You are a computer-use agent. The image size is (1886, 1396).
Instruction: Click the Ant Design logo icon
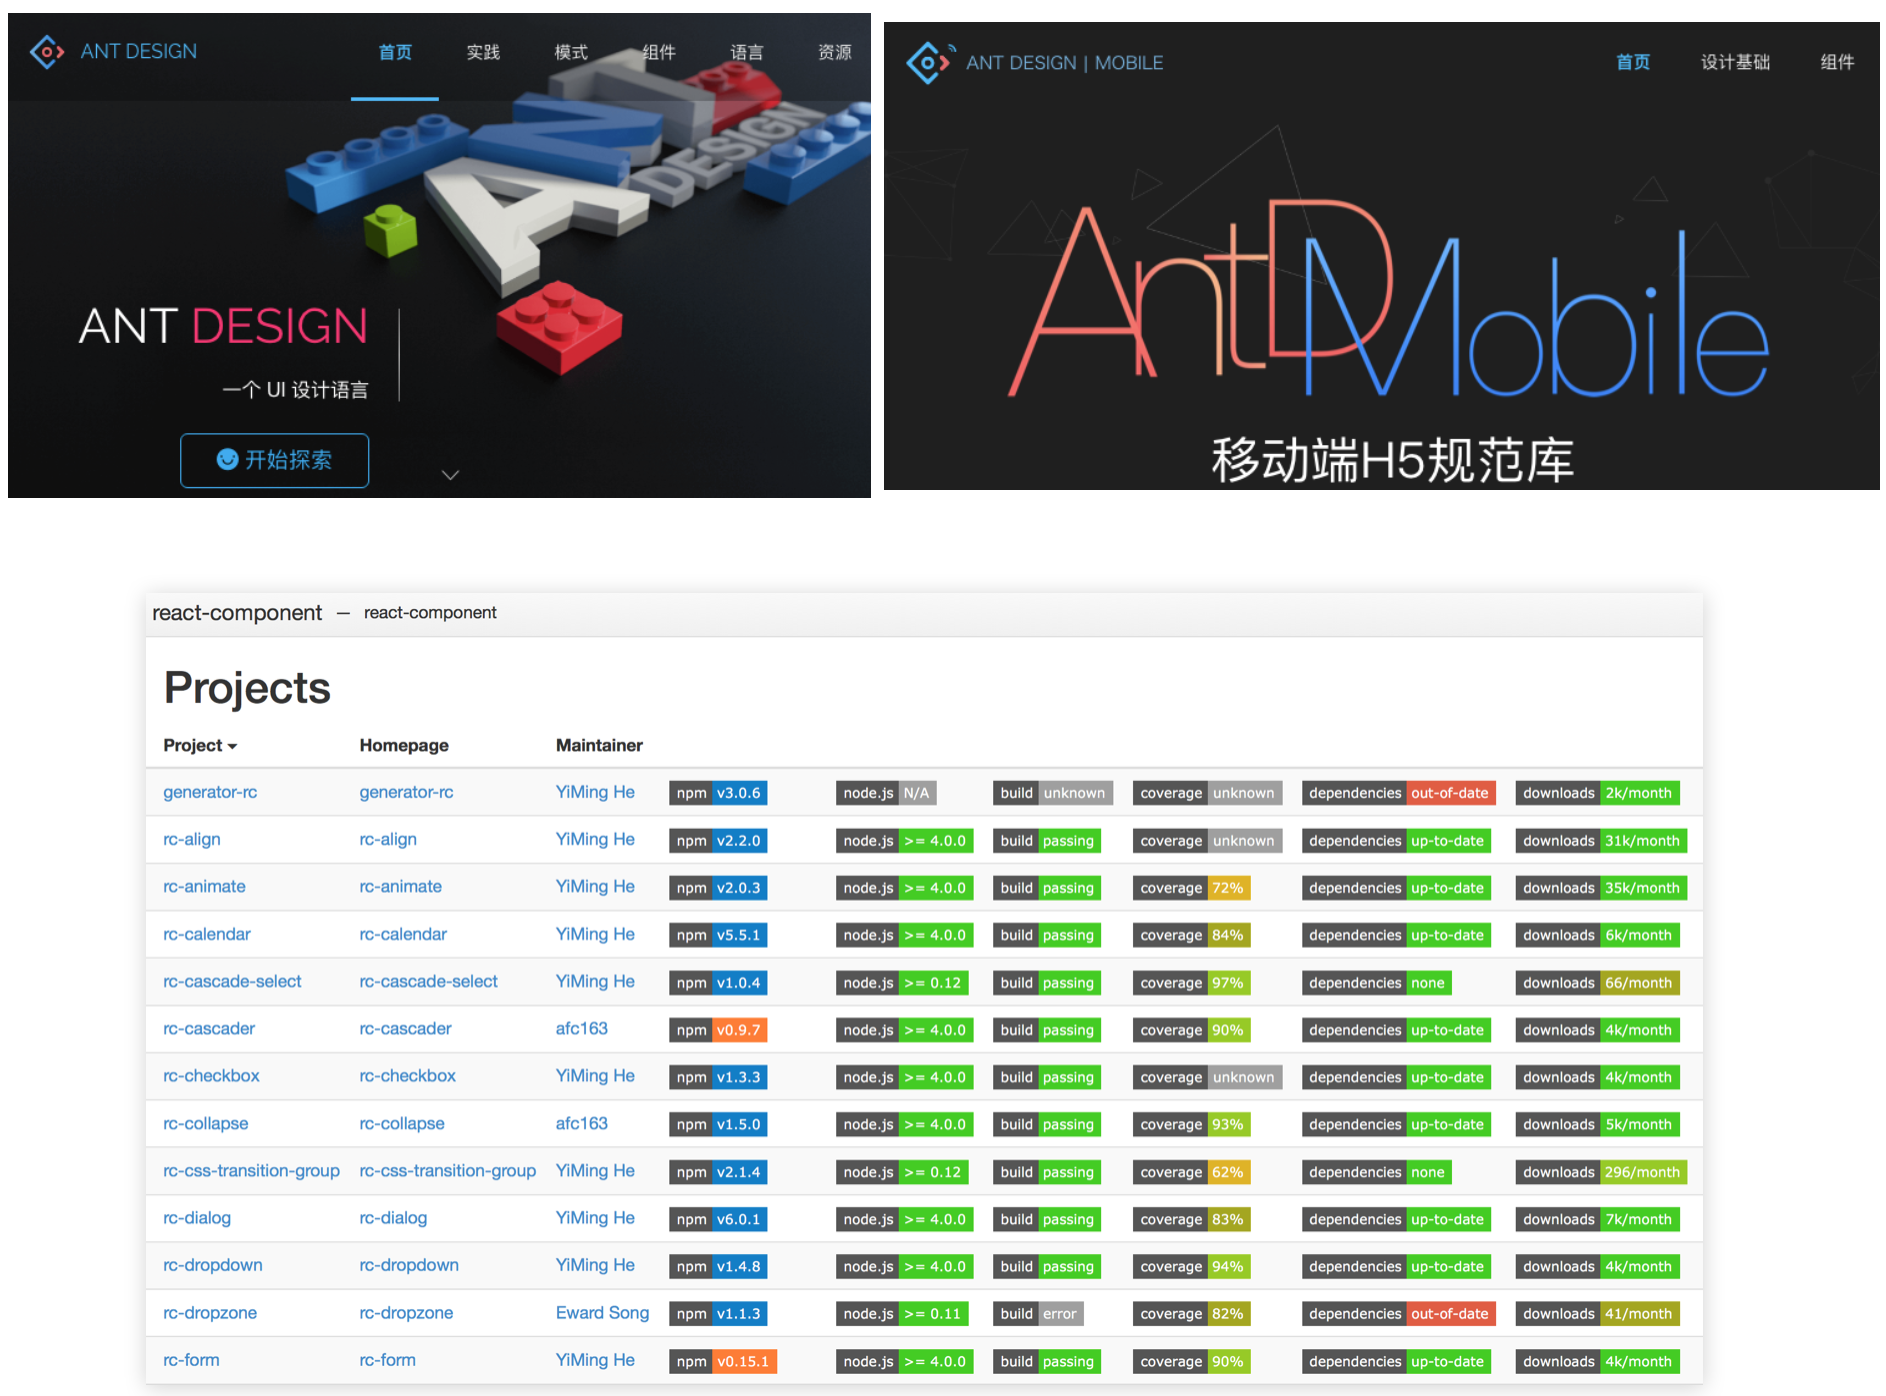[x=47, y=51]
